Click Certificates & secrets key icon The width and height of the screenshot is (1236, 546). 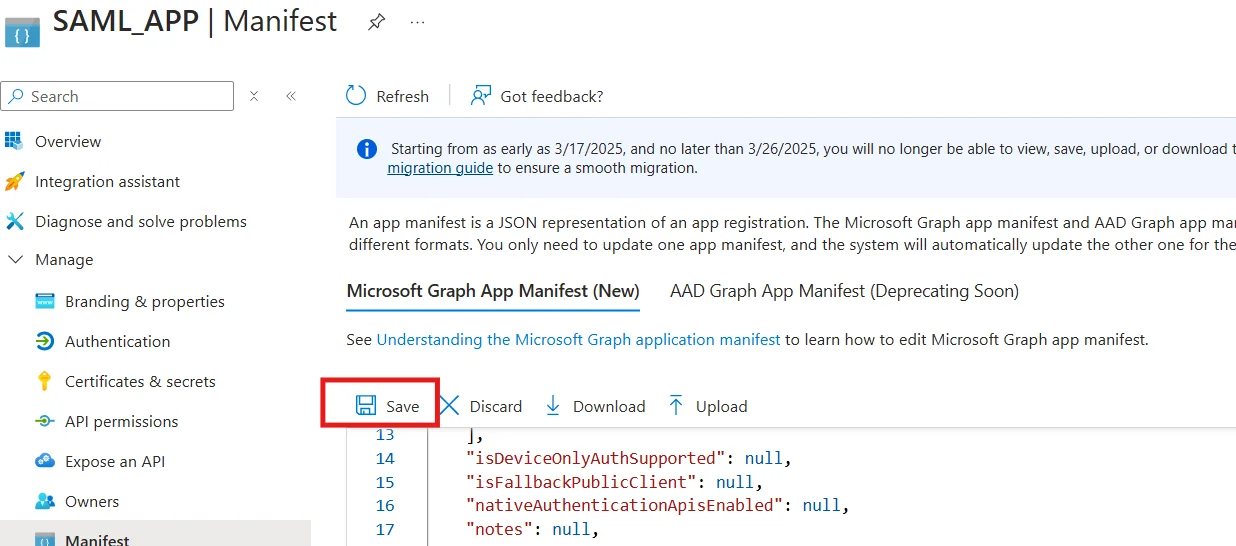click(44, 381)
